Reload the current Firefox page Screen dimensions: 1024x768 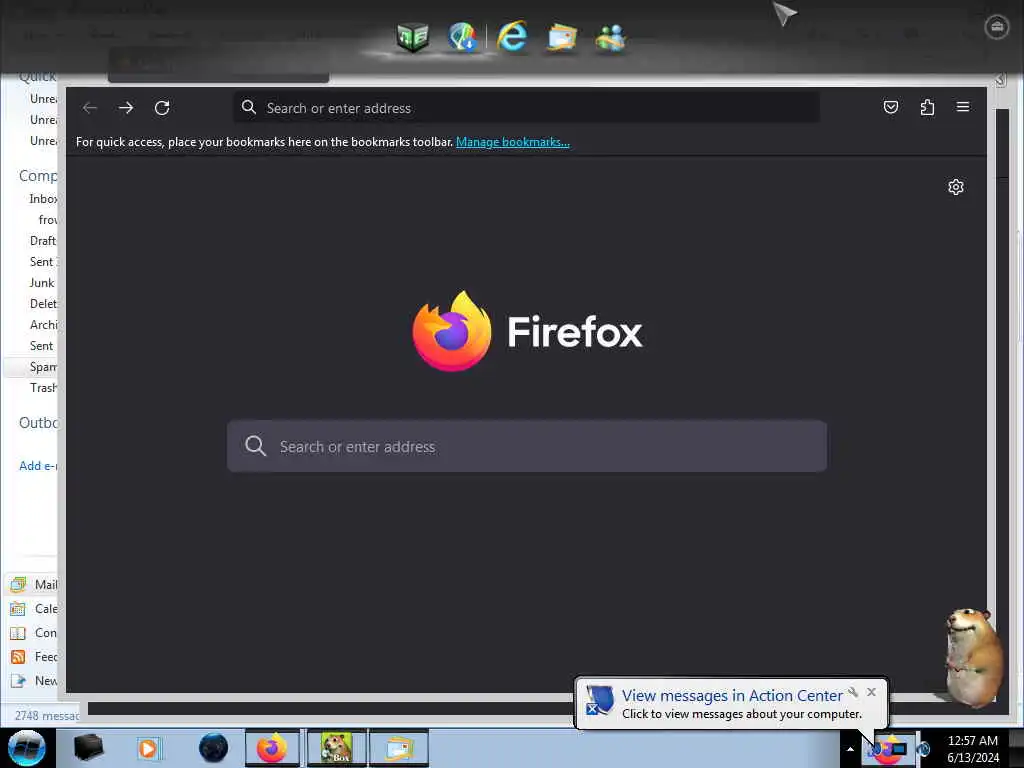[x=162, y=108]
